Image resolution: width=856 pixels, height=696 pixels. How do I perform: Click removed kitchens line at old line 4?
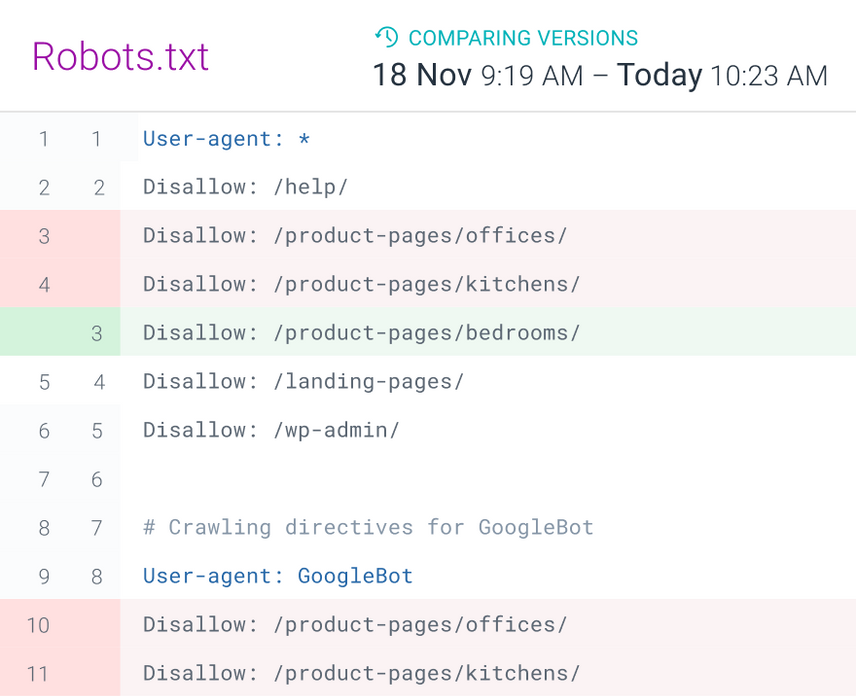pos(361,284)
